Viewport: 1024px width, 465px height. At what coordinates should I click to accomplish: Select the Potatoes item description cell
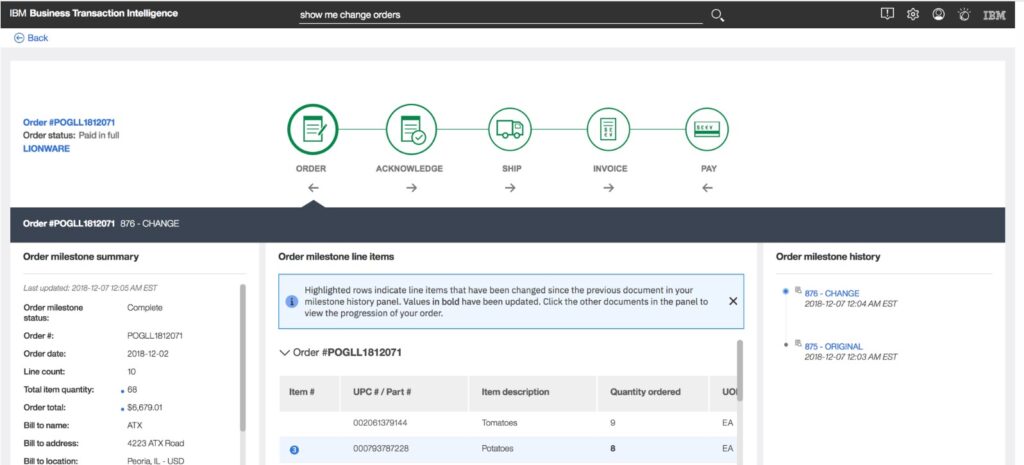tap(497, 449)
